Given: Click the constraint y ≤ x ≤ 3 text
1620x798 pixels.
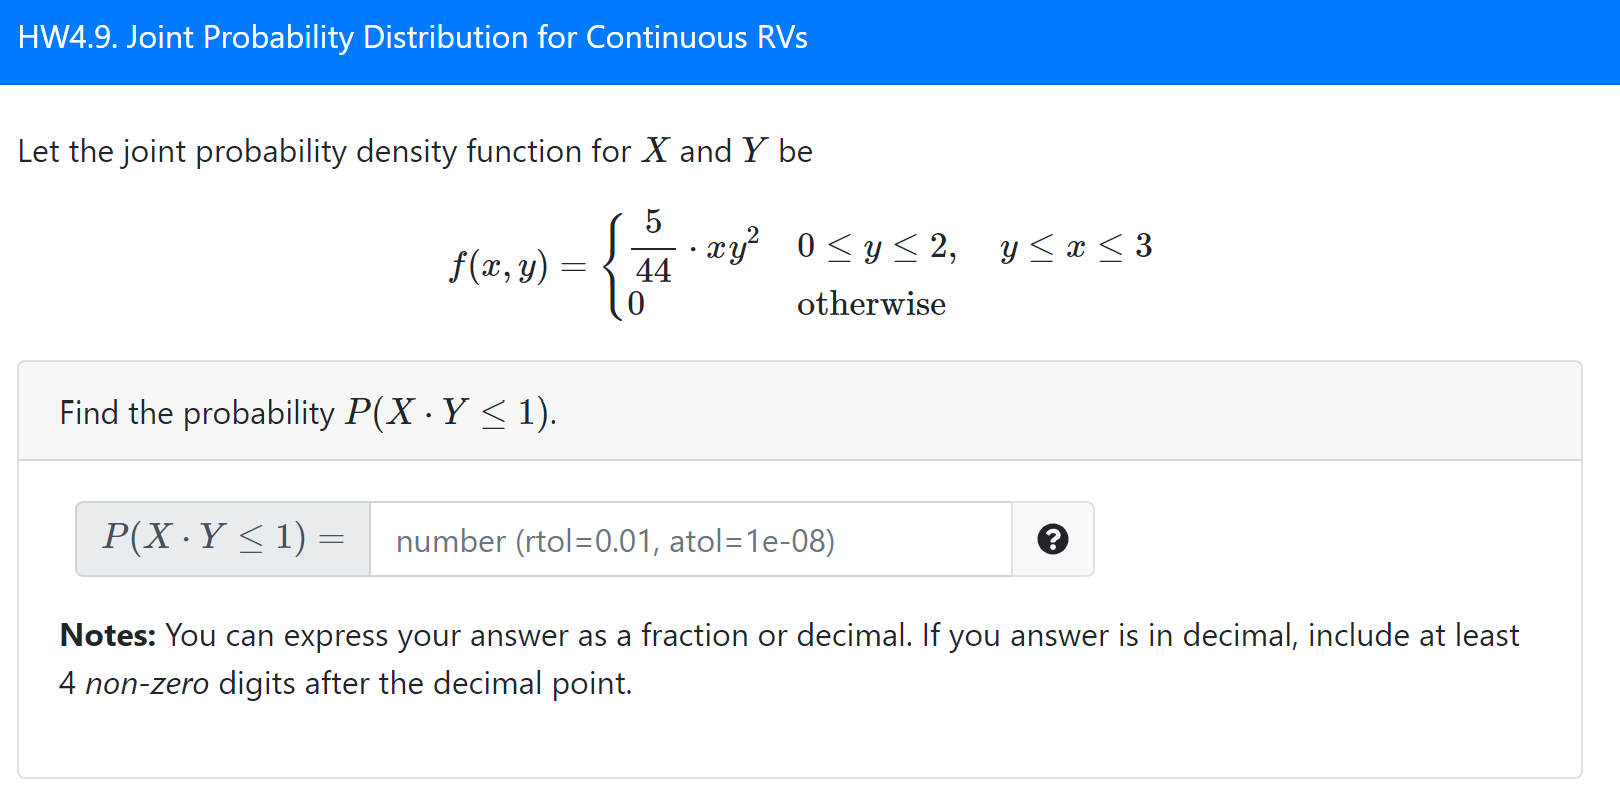Looking at the screenshot, I should click(1075, 247).
